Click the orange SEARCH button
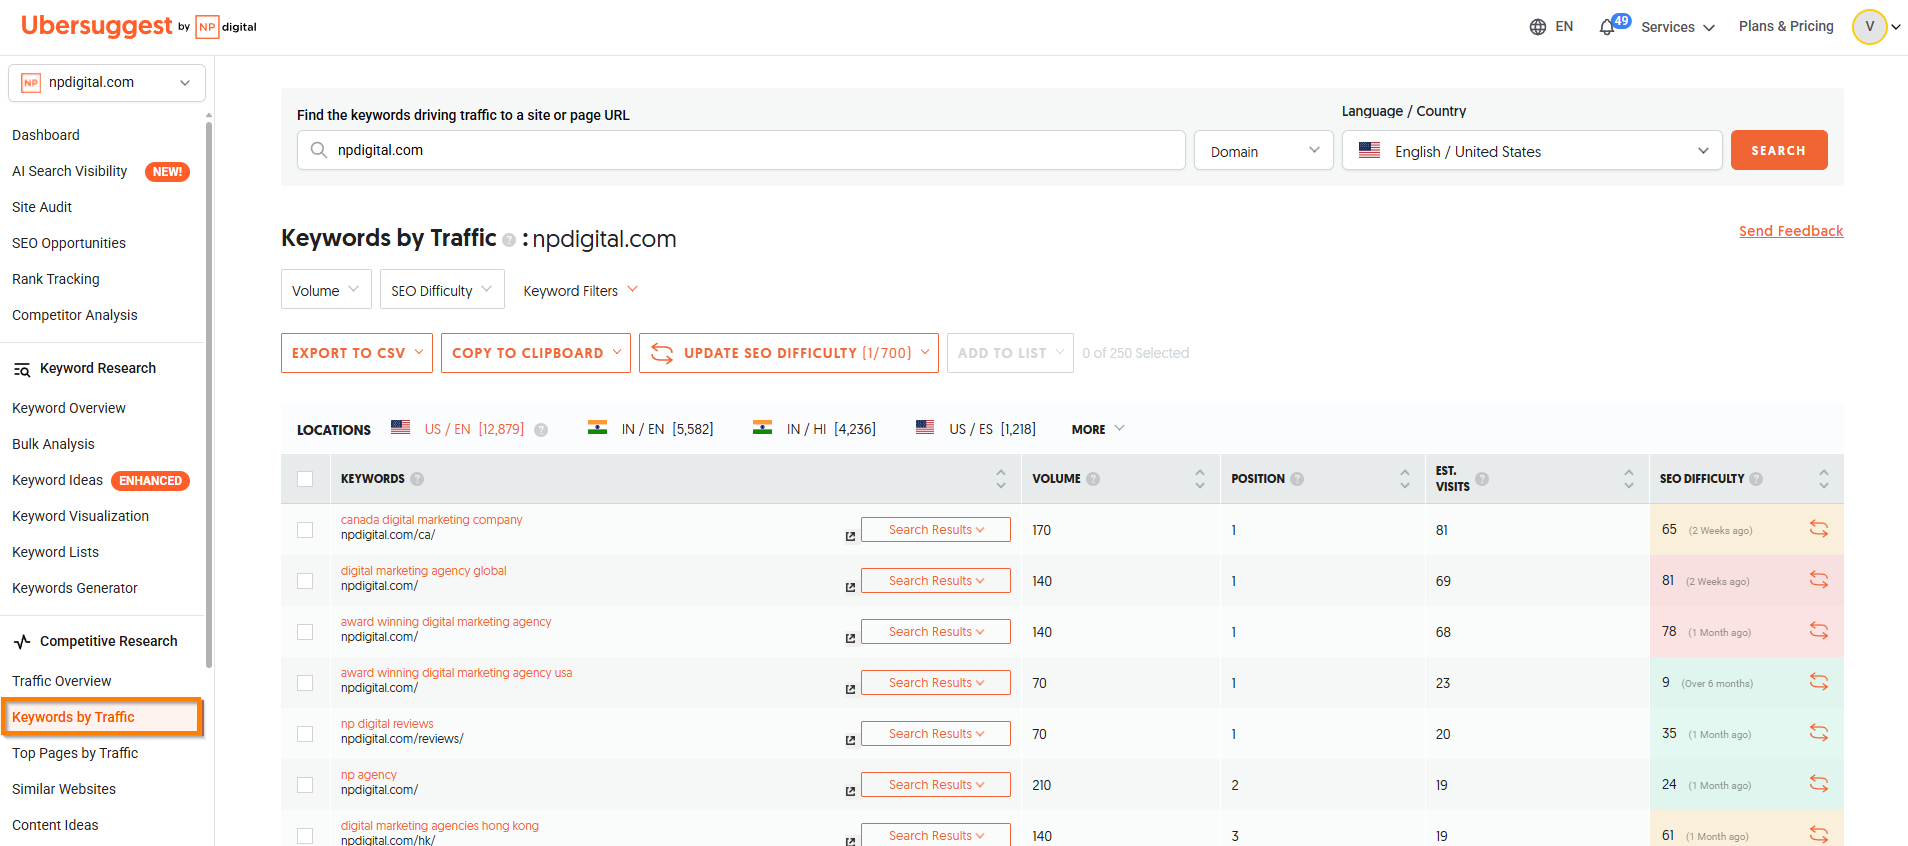 [1779, 150]
